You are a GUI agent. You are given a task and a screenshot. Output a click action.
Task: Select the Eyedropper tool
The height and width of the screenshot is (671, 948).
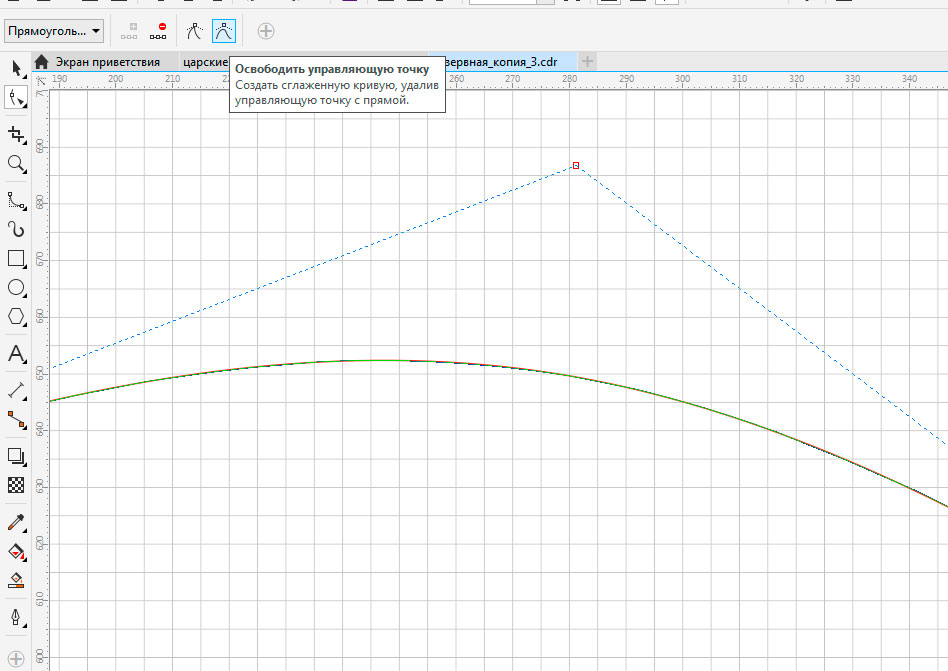click(16, 522)
